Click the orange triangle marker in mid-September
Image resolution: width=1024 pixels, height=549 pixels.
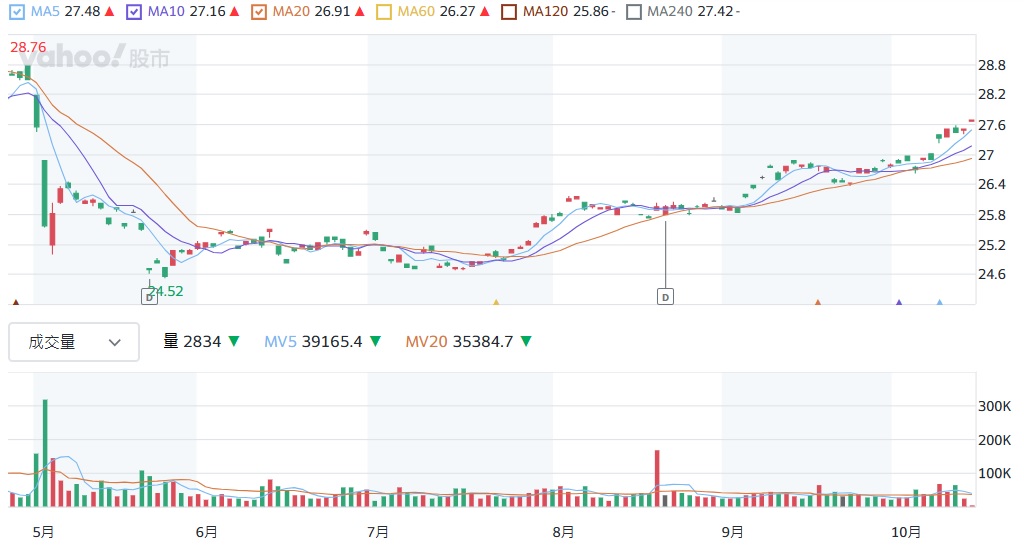pos(818,302)
